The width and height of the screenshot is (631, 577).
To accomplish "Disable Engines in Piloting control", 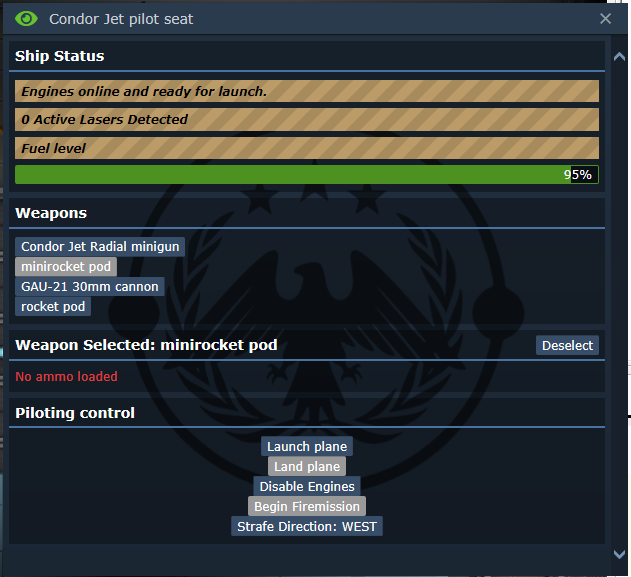I will (307, 486).
